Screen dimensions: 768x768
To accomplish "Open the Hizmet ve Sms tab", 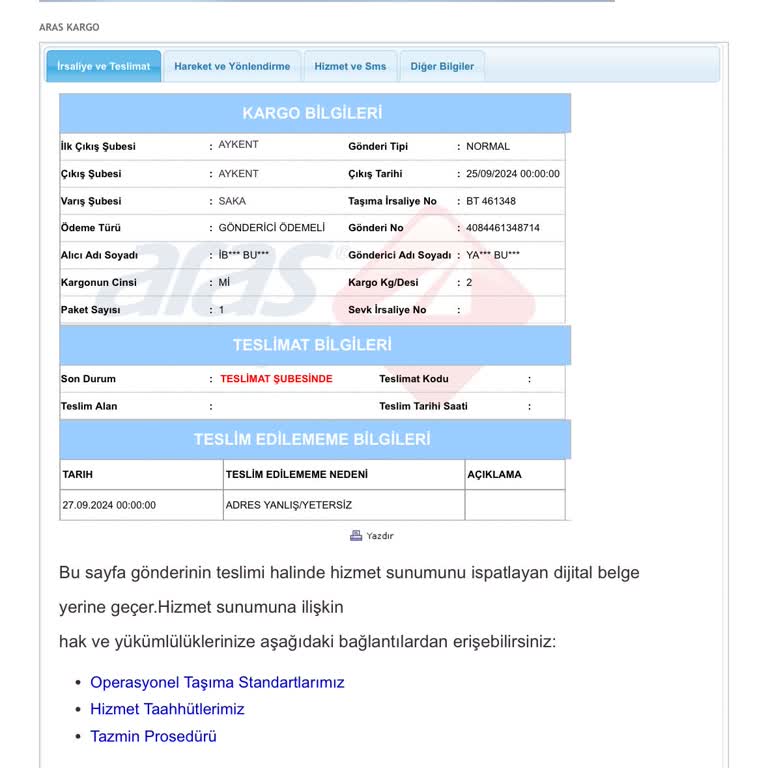I will [350, 66].
